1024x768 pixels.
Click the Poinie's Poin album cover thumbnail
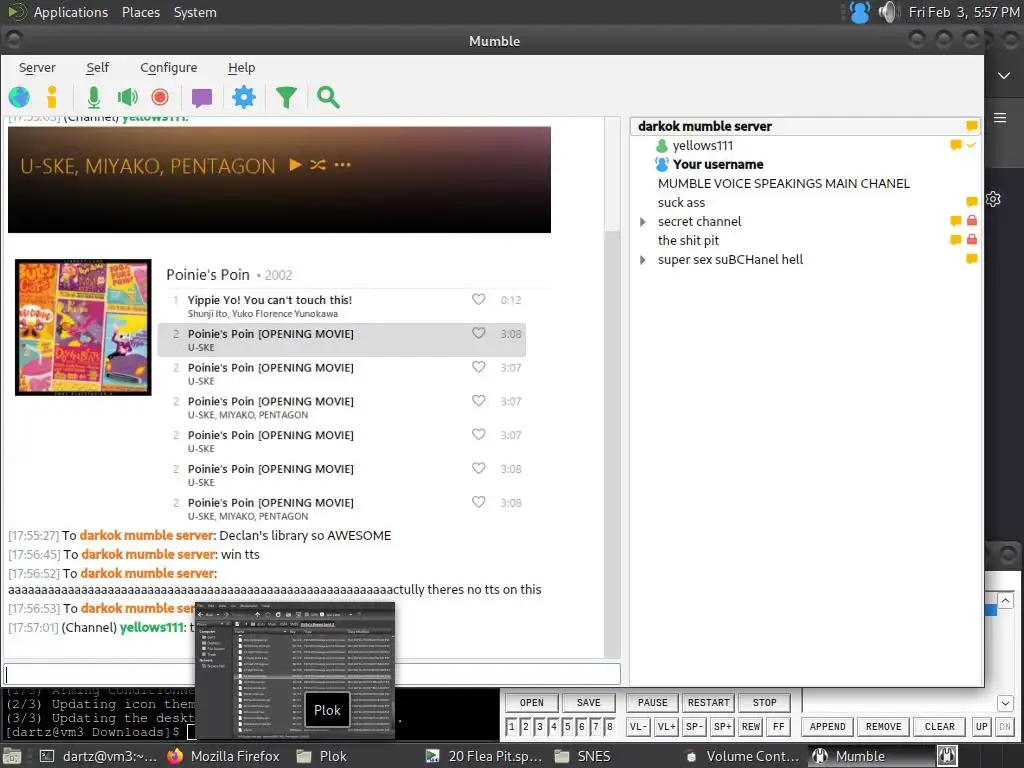pyautogui.click(x=83, y=327)
